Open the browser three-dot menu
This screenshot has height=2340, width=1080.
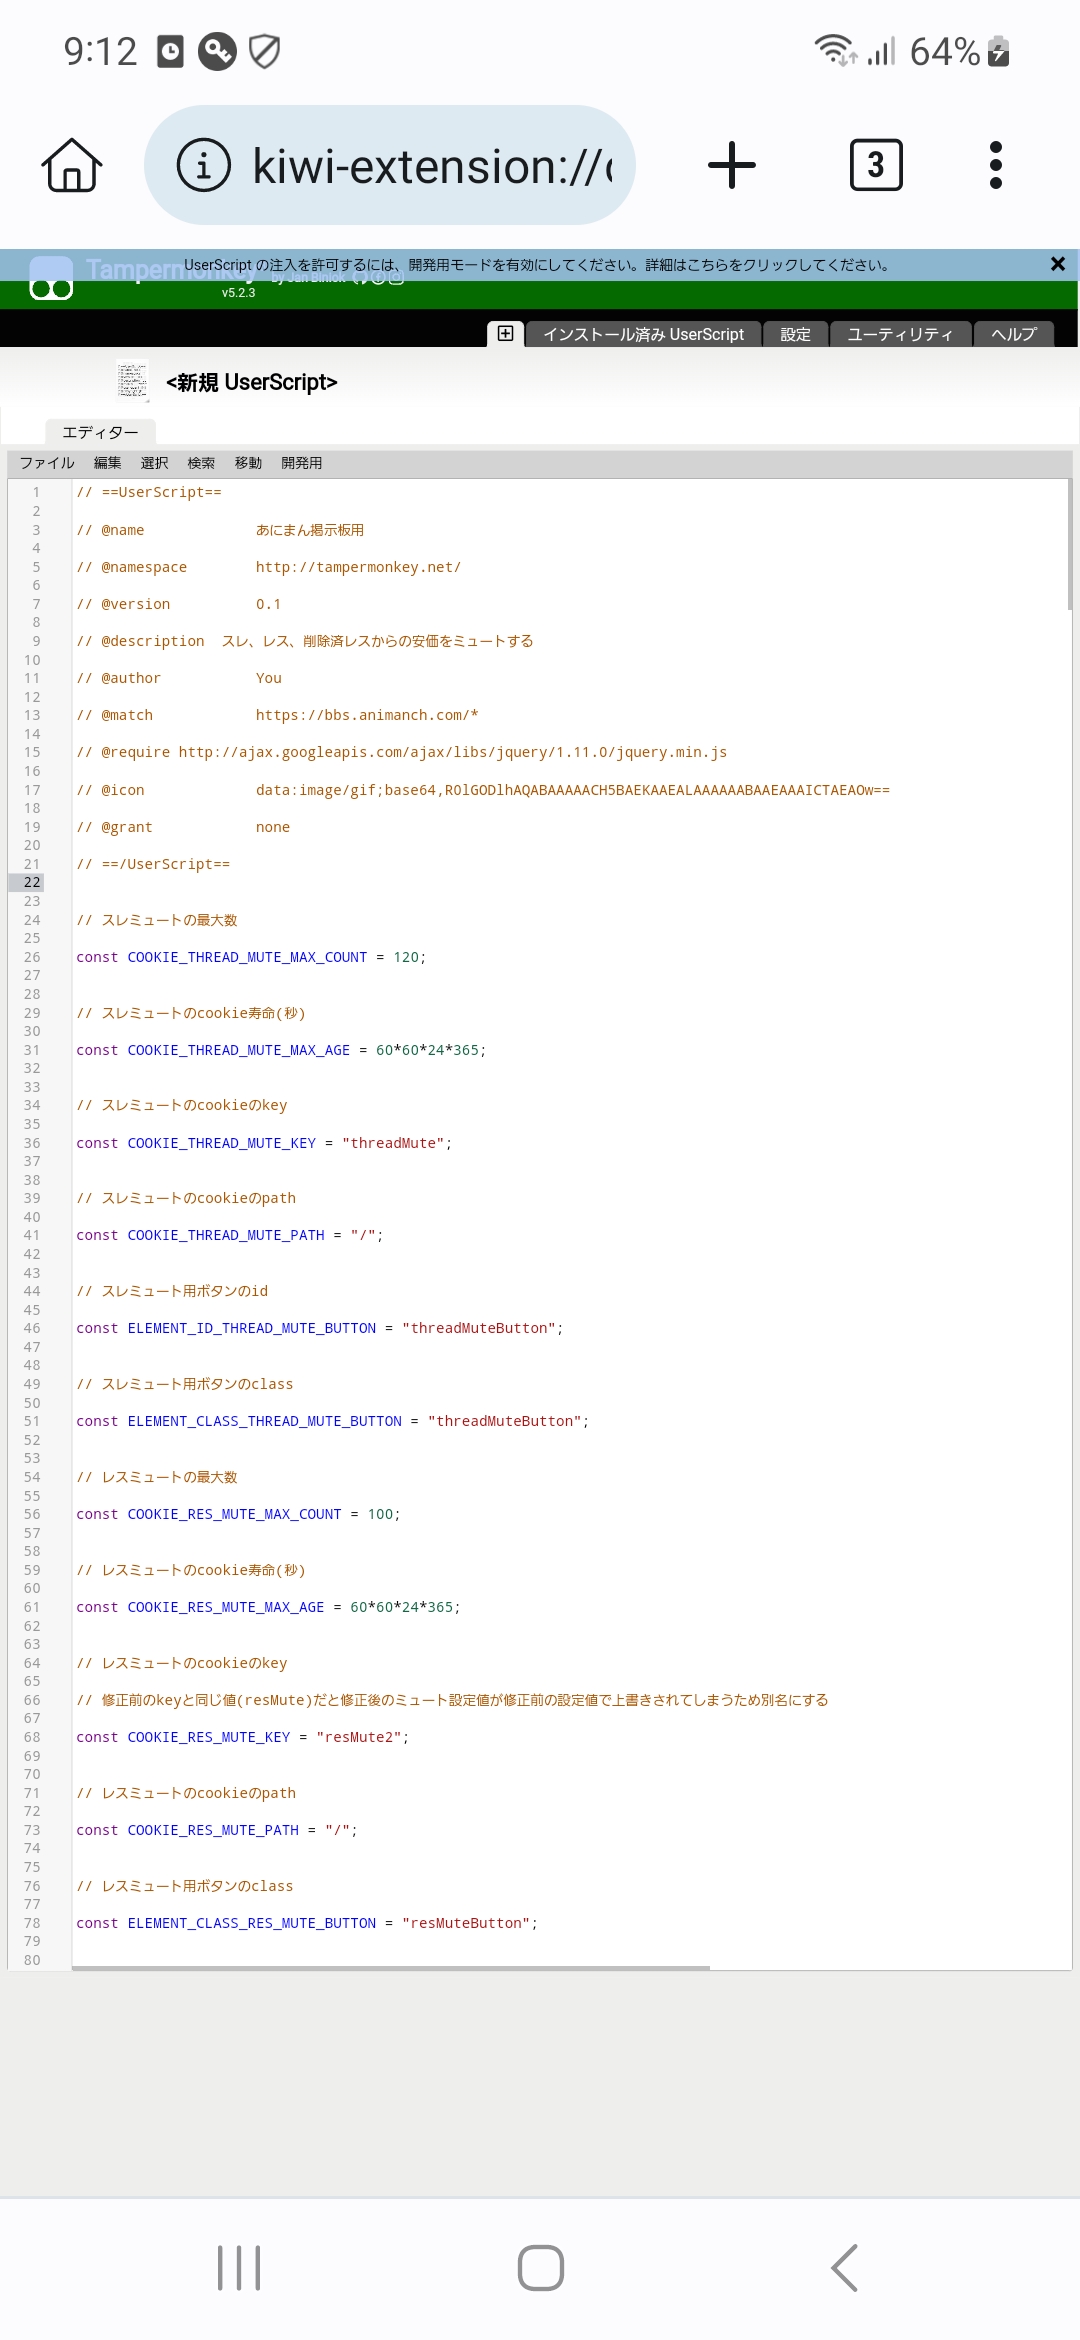[995, 166]
